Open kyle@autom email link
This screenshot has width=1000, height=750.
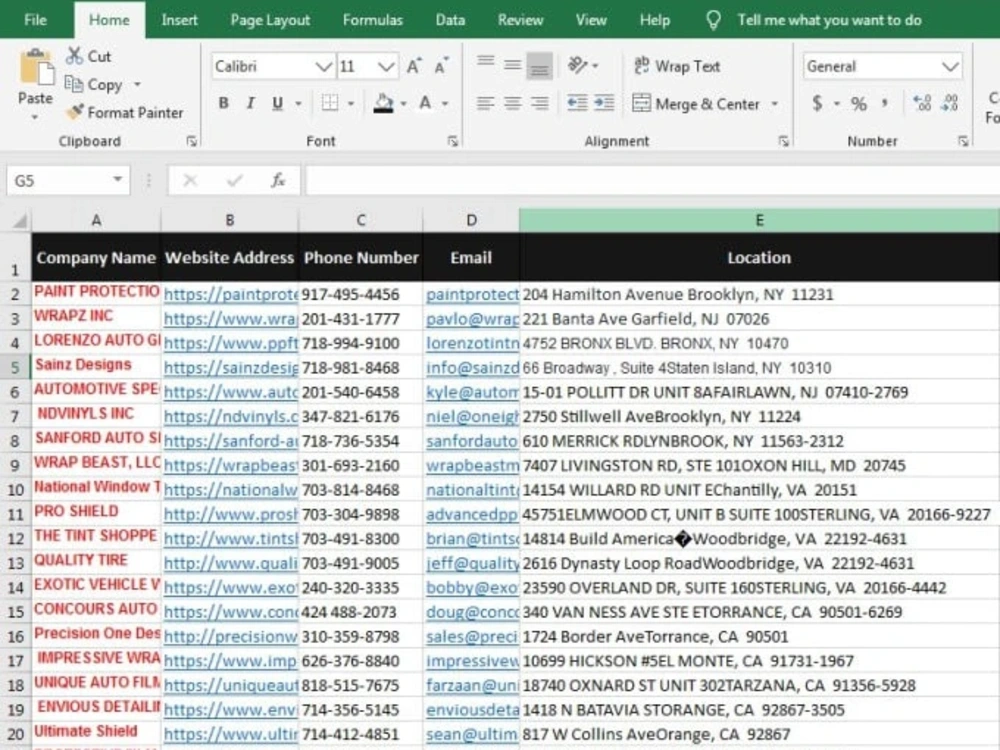click(x=472, y=392)
